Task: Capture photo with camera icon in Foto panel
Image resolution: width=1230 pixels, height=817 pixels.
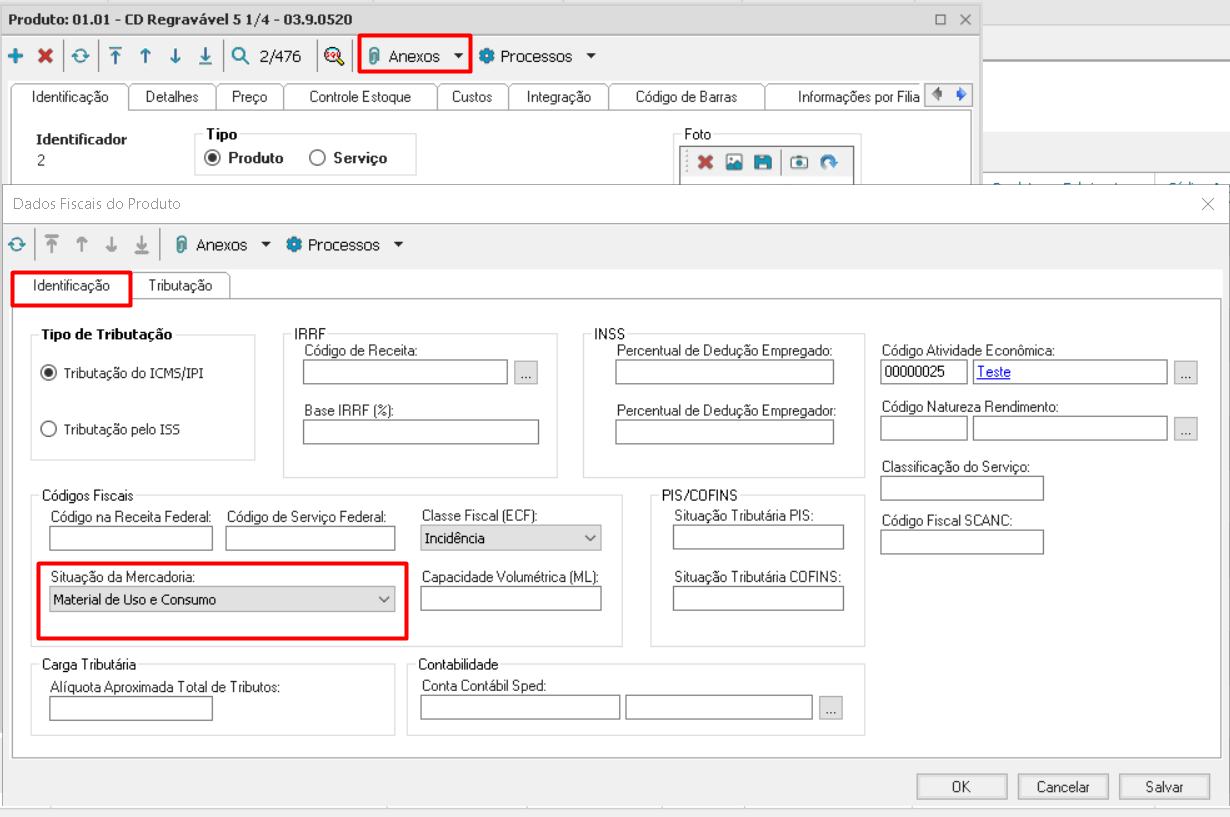Action: click(798, 162)
